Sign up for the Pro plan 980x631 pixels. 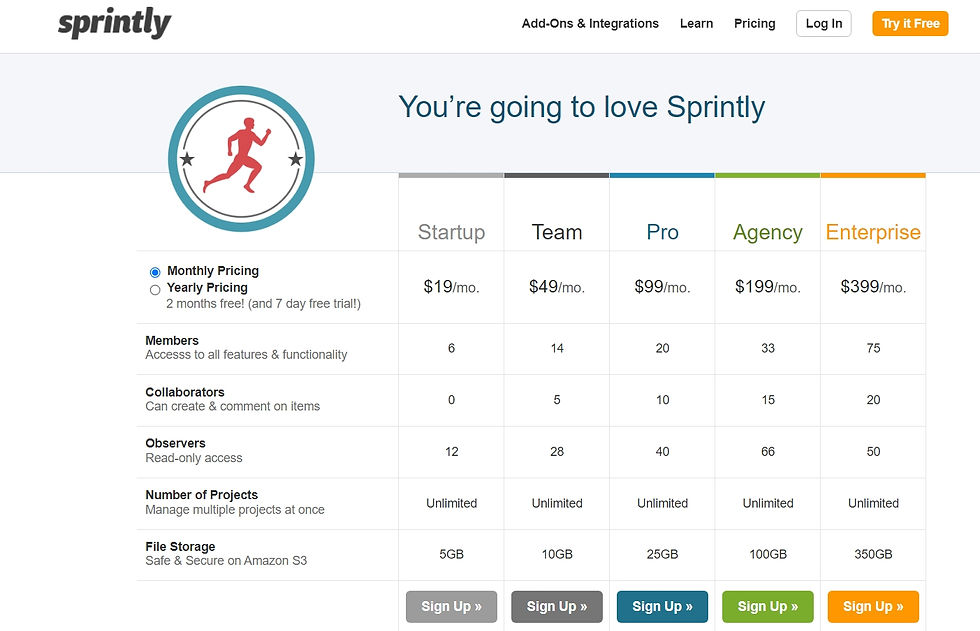click(x=662, y=607)
